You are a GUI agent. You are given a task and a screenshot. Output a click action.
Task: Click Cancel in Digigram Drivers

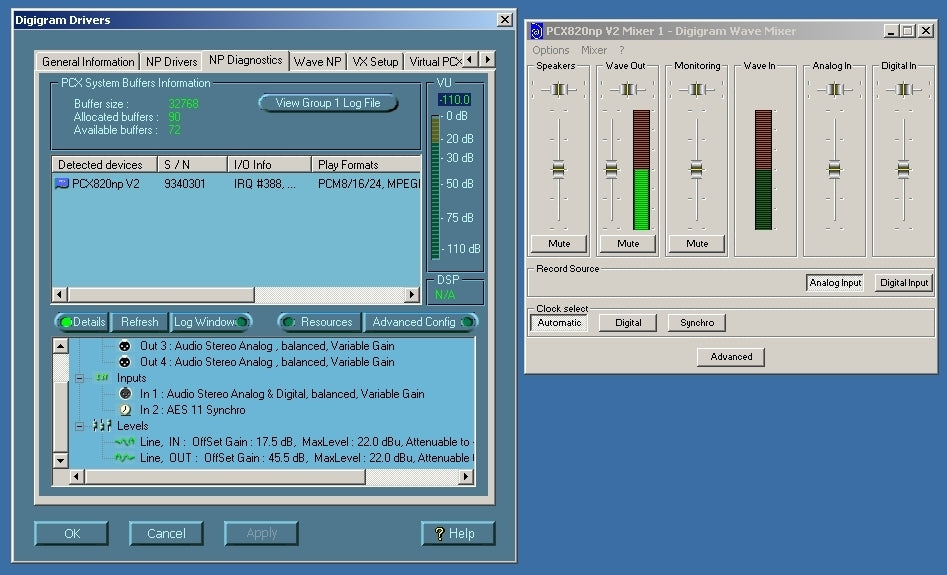[x=166, y=533]
